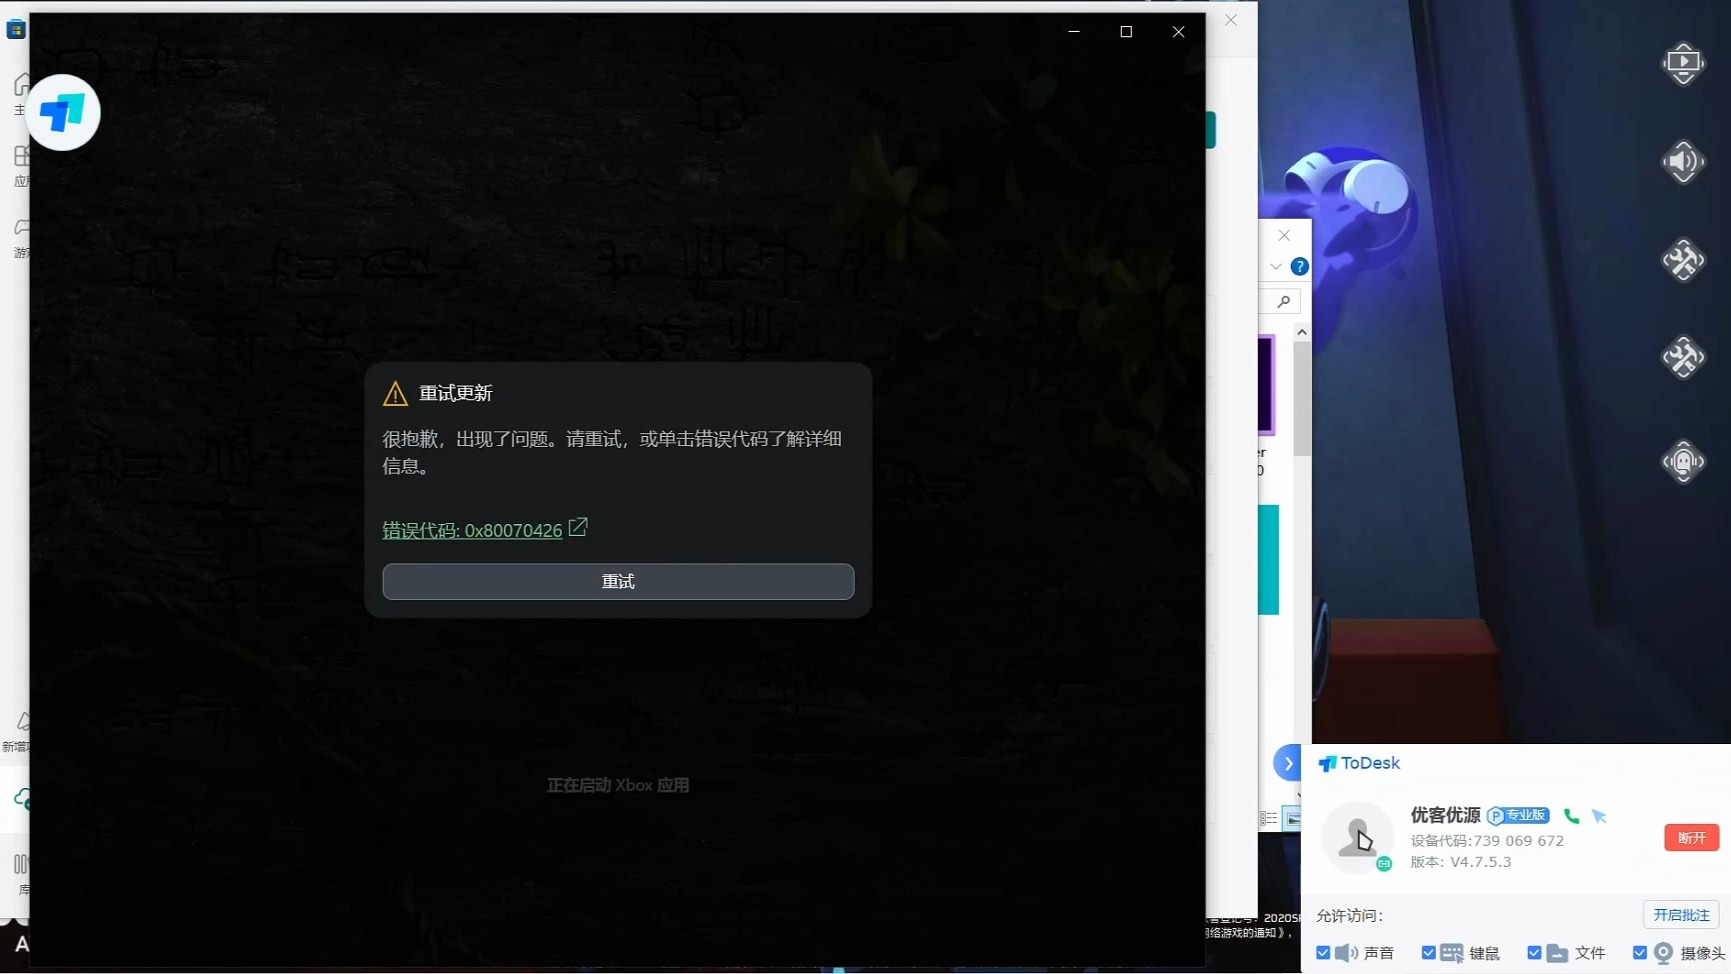Toggle the 声音 sound access checkbox

(1323, 953)
